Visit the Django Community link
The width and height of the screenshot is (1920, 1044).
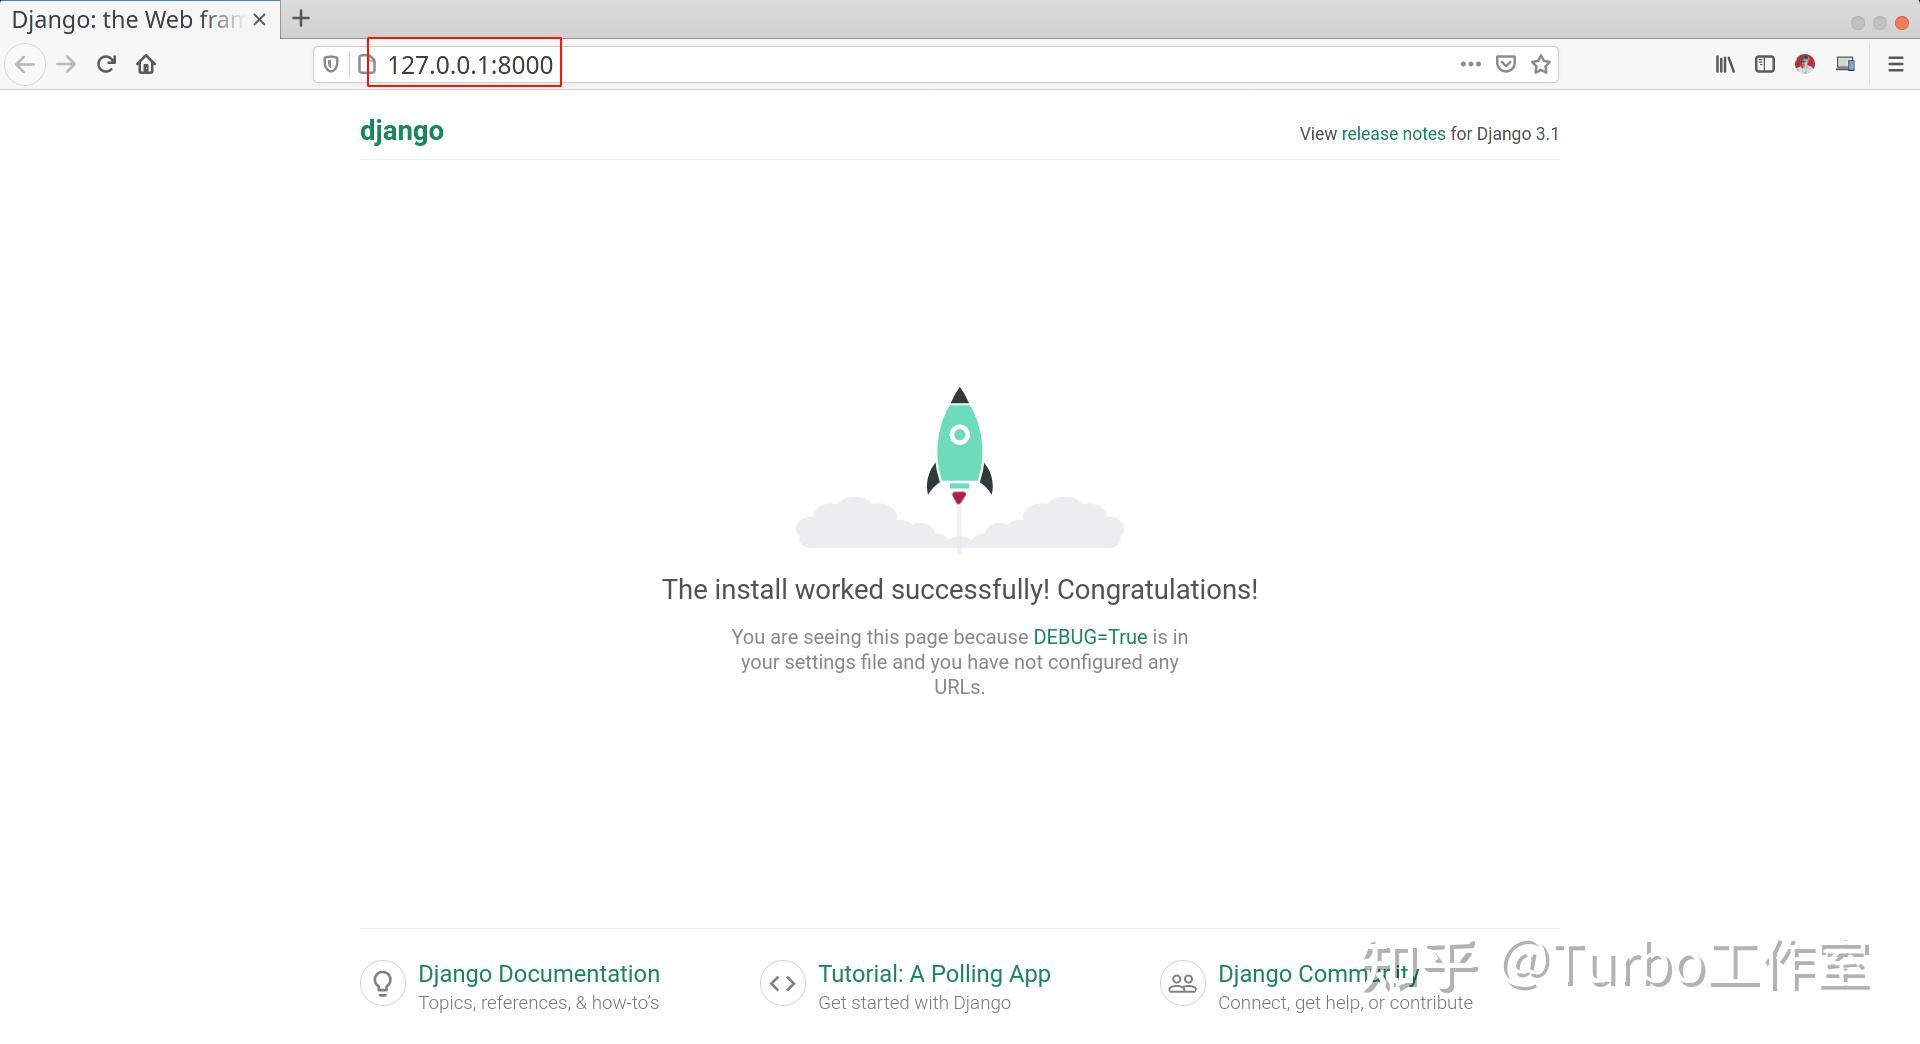point(1318,974)
